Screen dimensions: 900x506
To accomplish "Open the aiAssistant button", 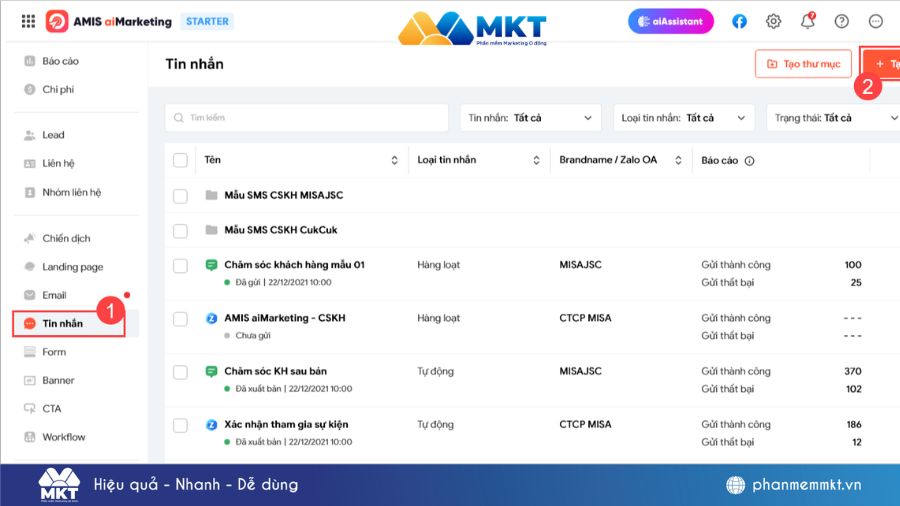I will pyautogui.click(x=670, y=21).
